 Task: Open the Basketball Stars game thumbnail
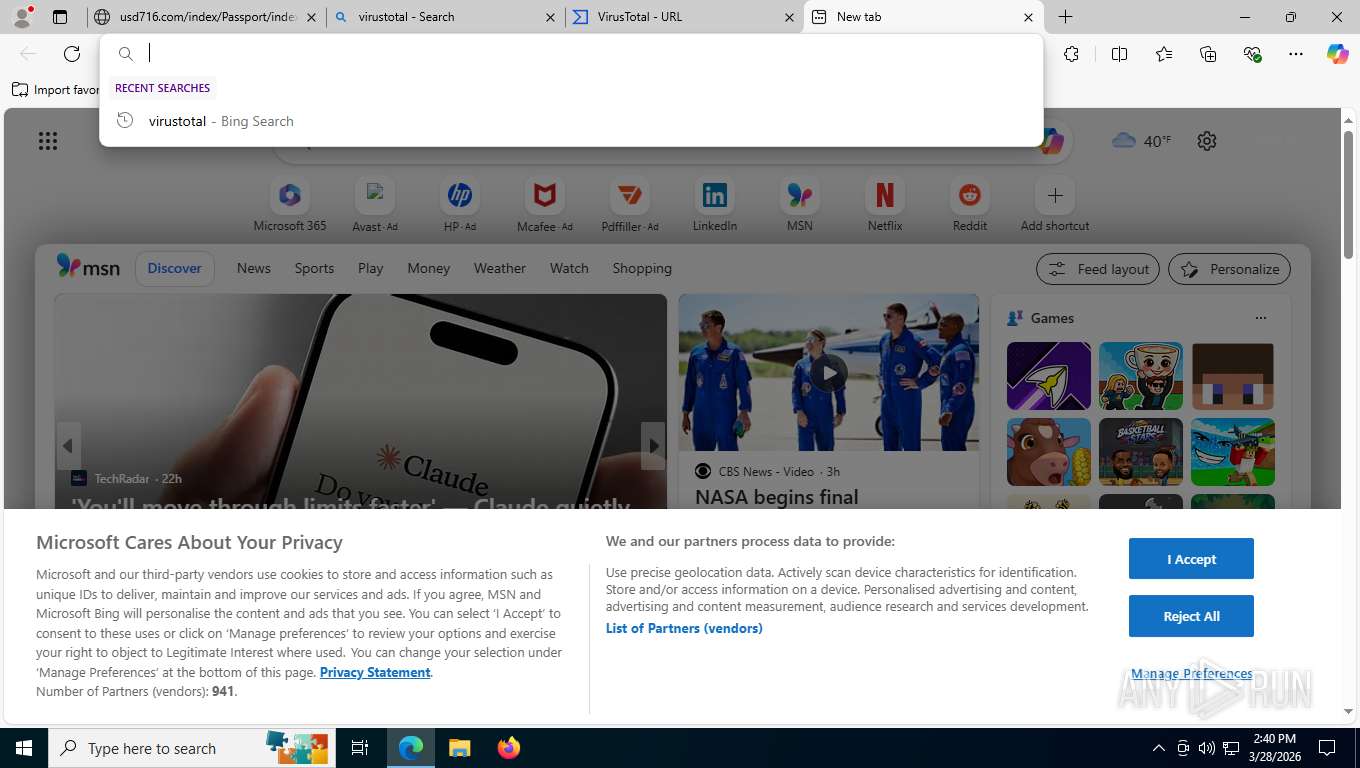[1141, 452]
